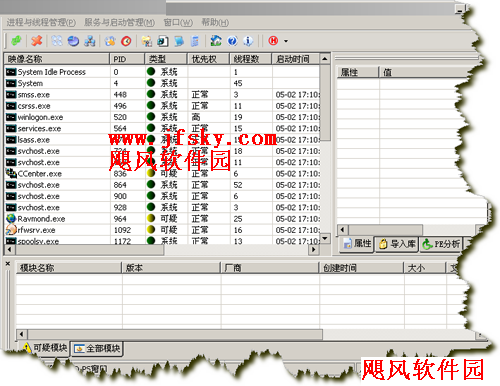Viewport: 500px width, 386px height.
Task: Select the csrss.exe process row
Action: pyautogui.click(x=162, y=106)
